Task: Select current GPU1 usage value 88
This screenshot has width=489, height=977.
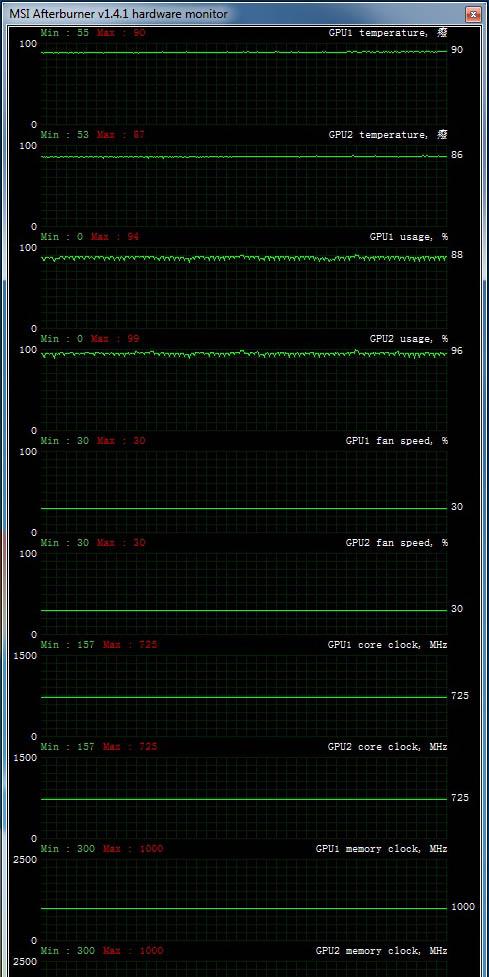Action: pyautogui.click(x=457, y=255)
